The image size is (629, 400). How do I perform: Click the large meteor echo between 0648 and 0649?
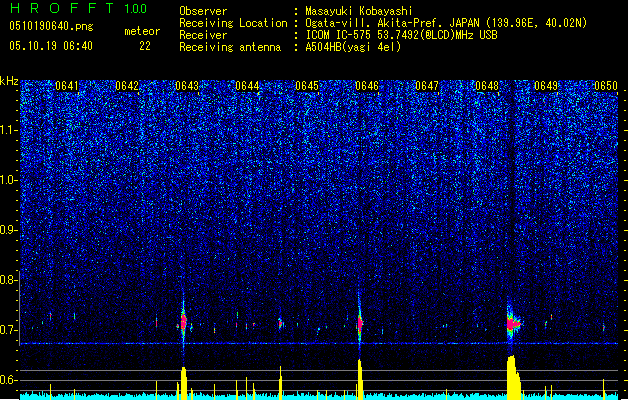[x=513, y=323]
